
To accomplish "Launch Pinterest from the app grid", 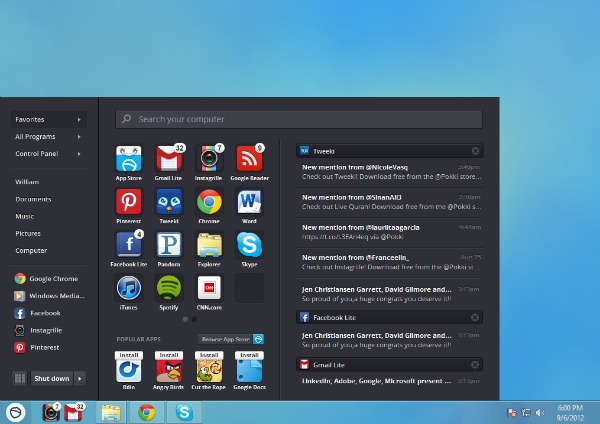I will tap(128, 202).
